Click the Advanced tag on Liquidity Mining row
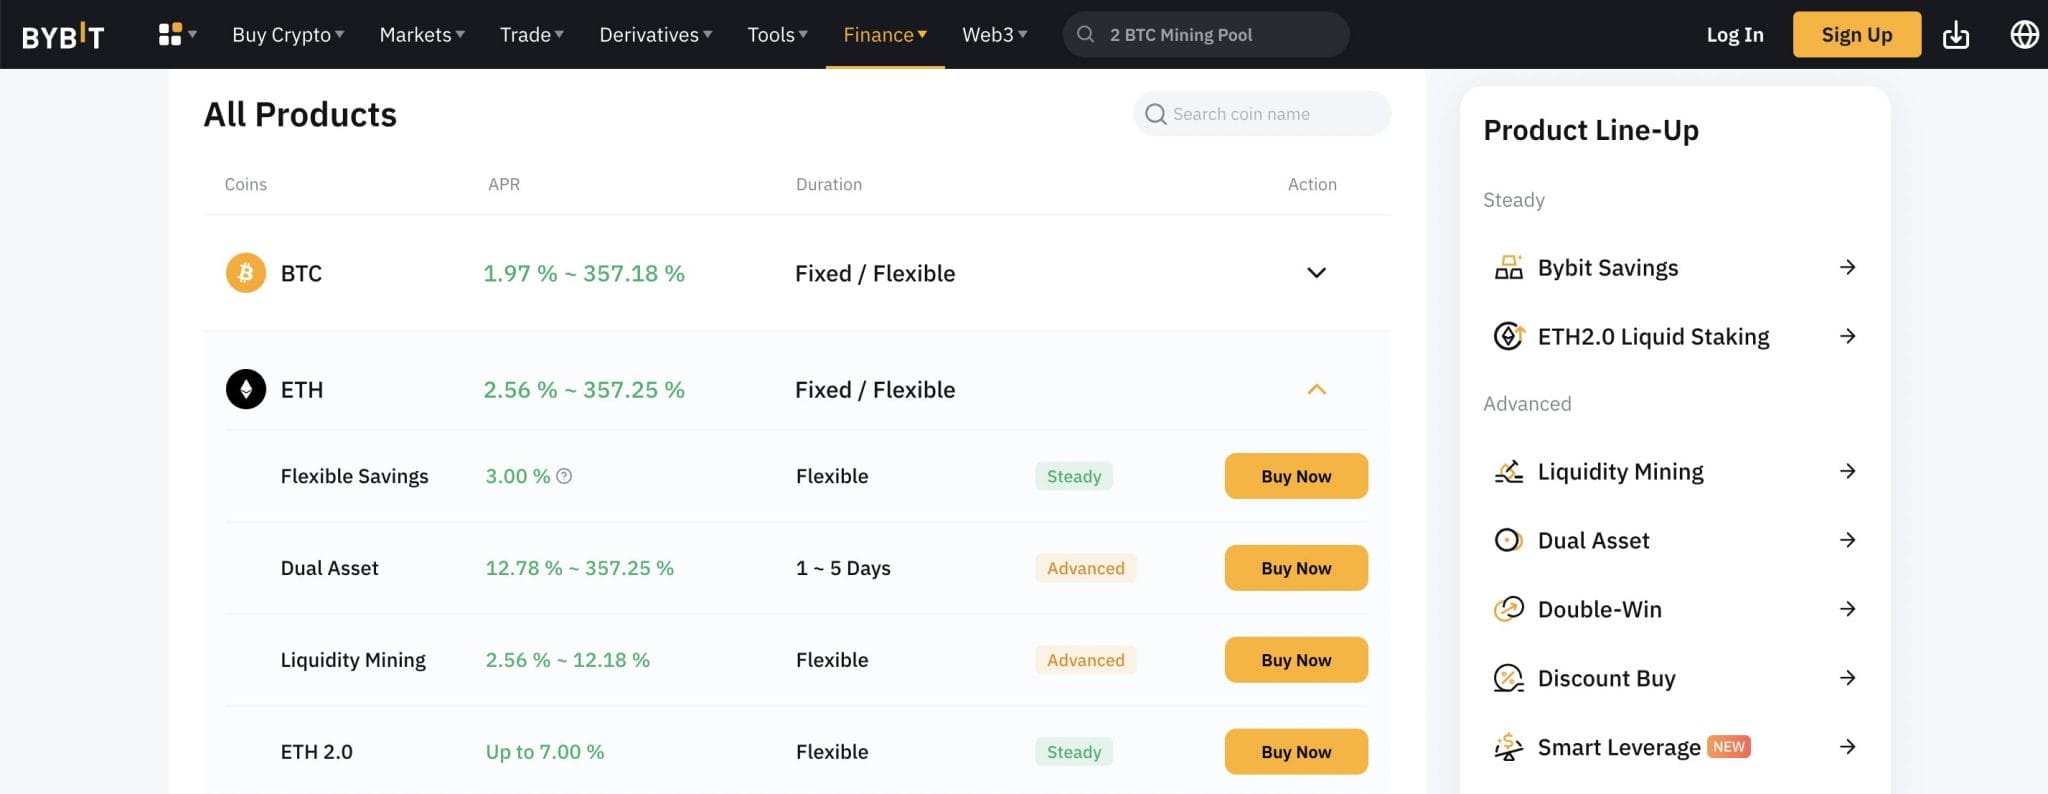2048x794 pixels. [x=1086, y=661]
